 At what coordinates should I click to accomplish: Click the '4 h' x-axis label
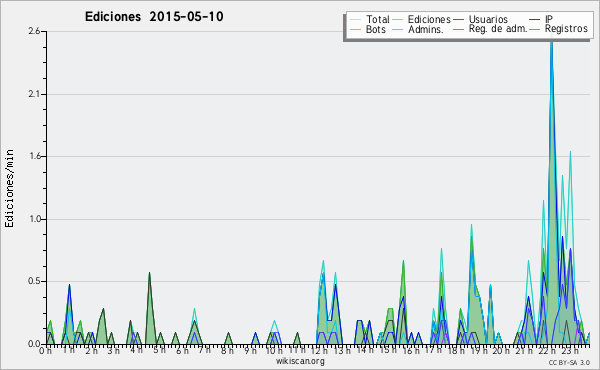(136, 350)
